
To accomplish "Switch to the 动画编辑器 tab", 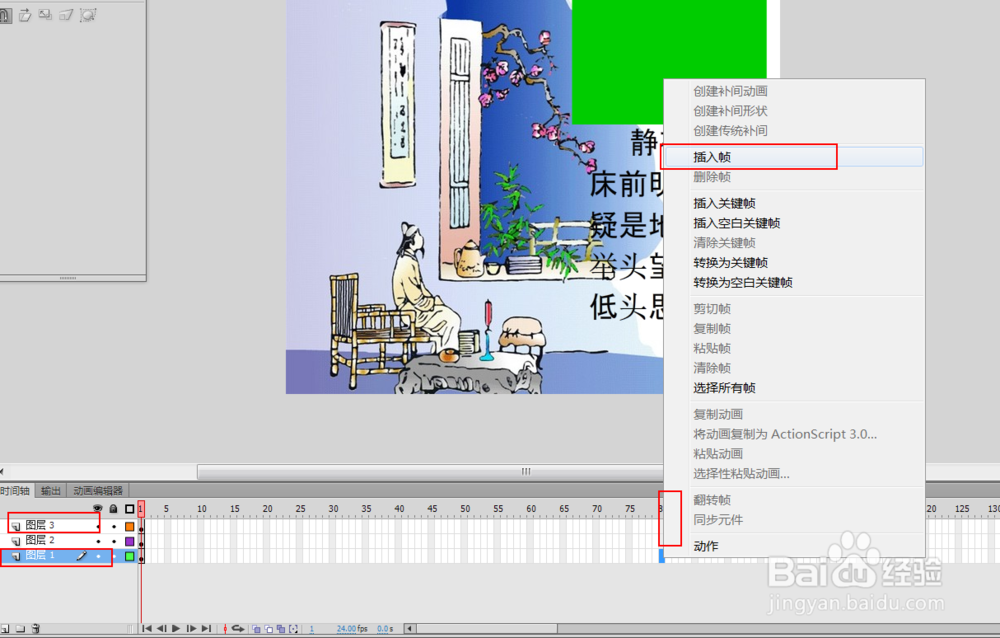I will [98, 491].
